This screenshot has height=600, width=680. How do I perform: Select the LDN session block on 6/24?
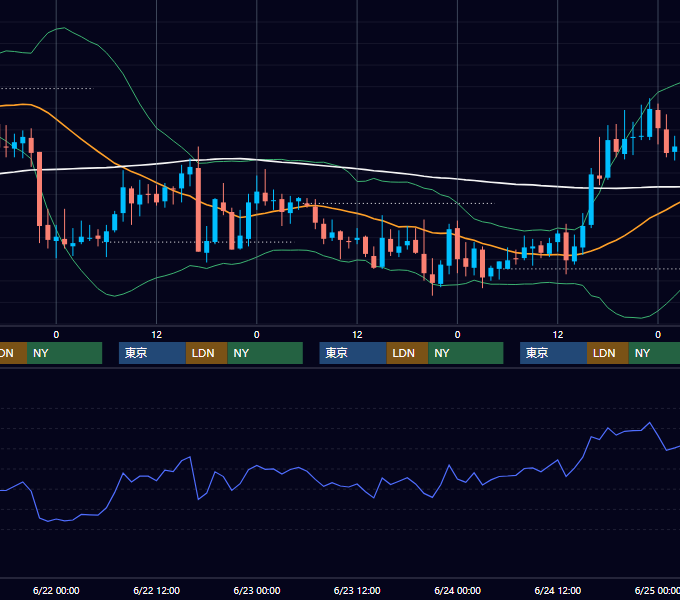pyautogui.click(x=608, y=353)
